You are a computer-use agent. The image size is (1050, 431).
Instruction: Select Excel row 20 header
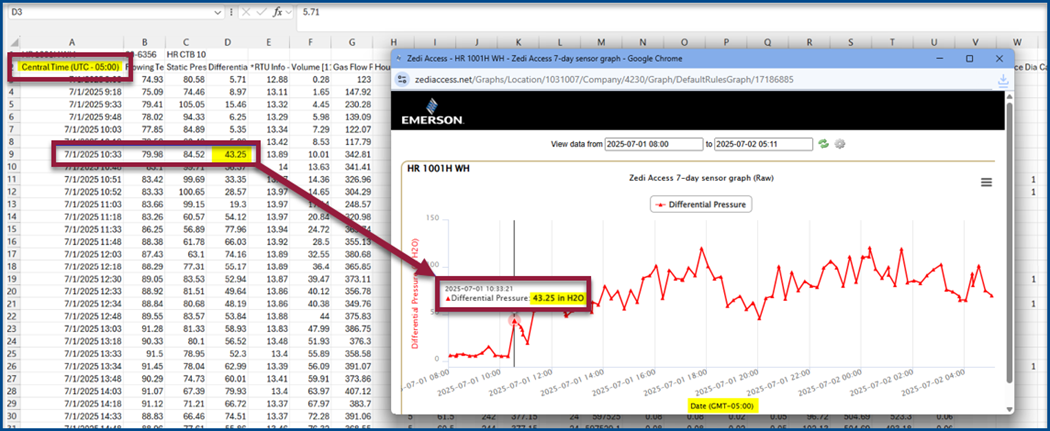11,291
